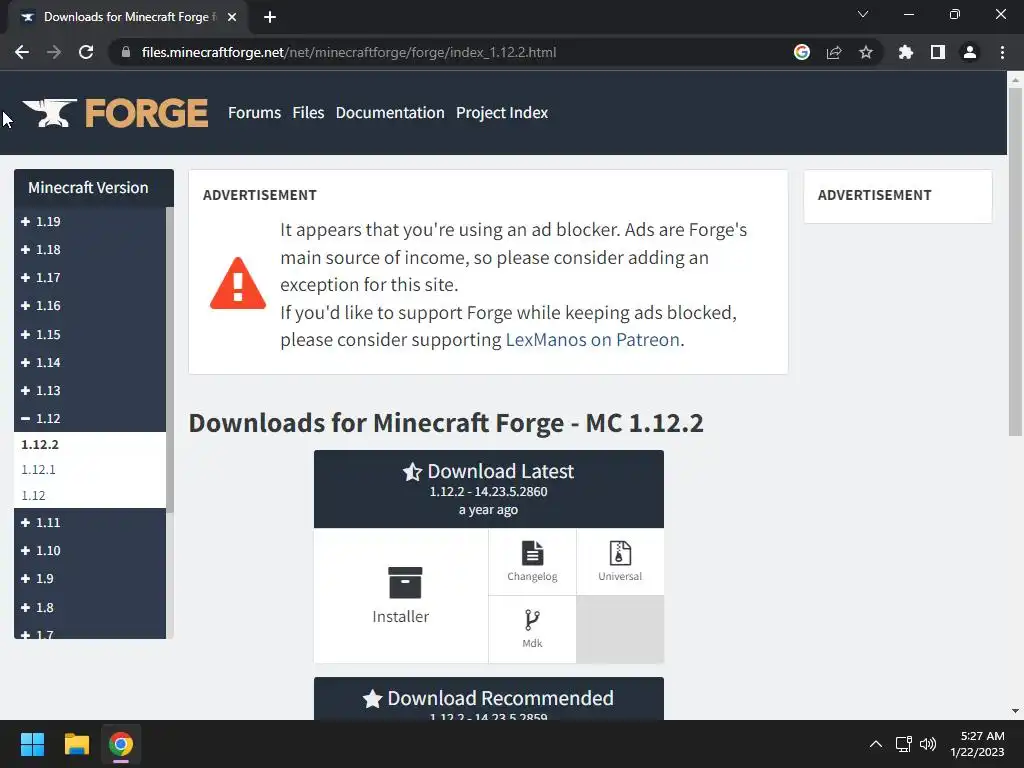Show hidden system tray icons
The height and width of the screenshot is (768, 1024).
pos(876,744)
